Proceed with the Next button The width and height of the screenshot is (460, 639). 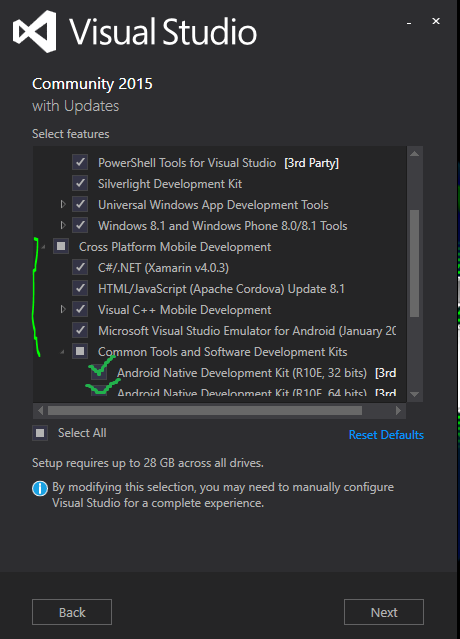[x=384, y=612]
